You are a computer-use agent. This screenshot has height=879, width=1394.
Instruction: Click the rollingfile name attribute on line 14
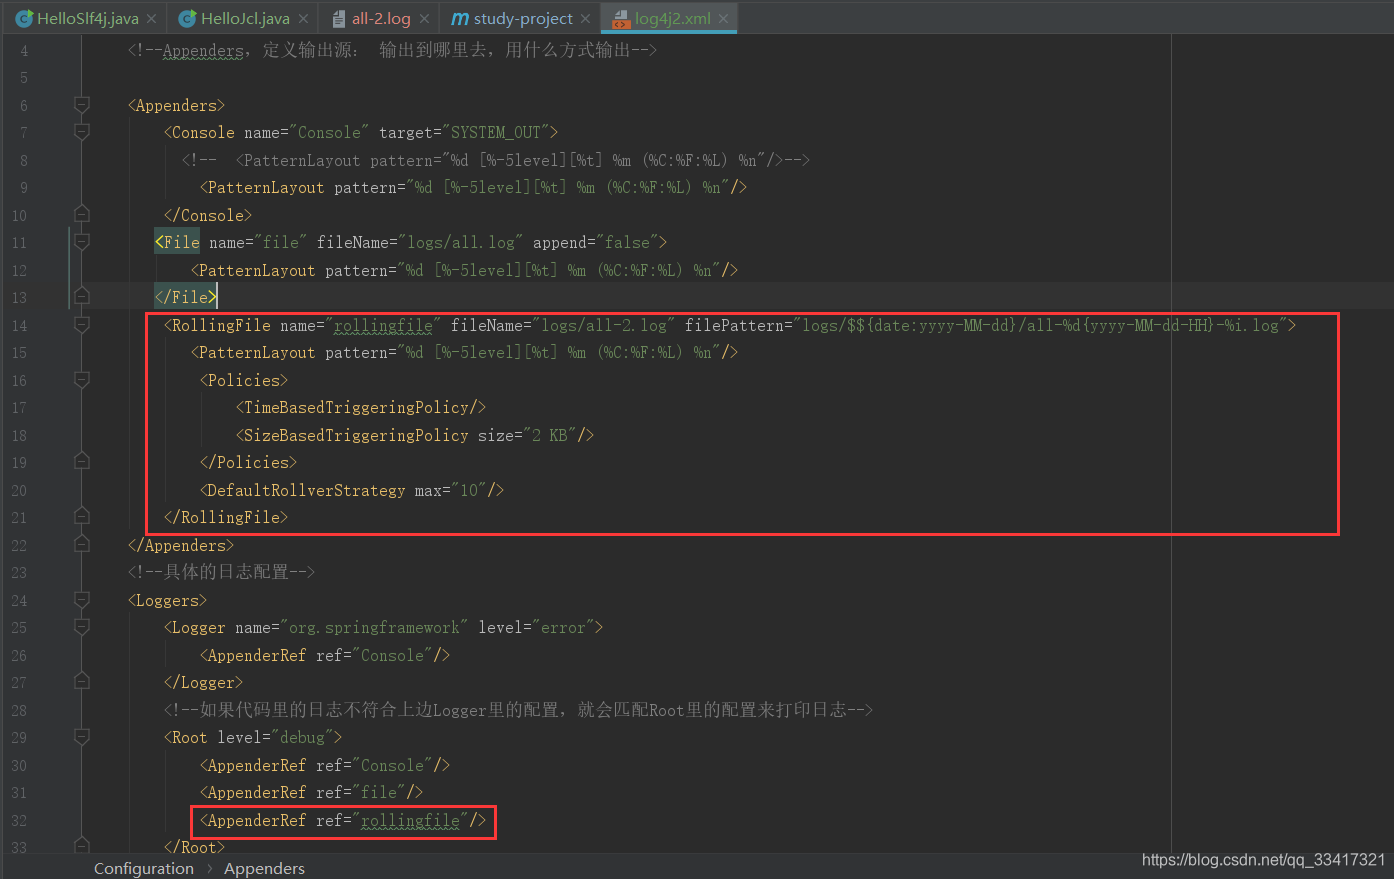coord(383,325)
